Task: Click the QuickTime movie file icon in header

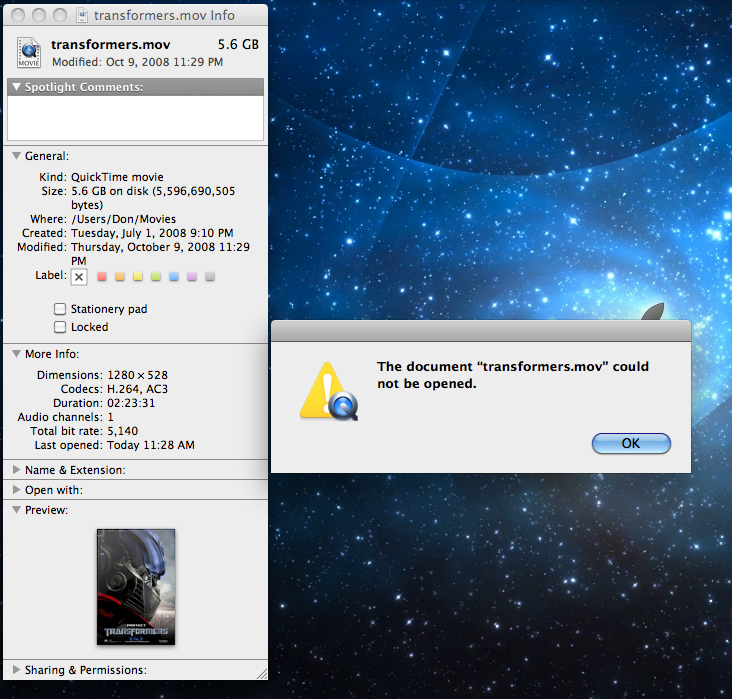Action: click(29, 52)
